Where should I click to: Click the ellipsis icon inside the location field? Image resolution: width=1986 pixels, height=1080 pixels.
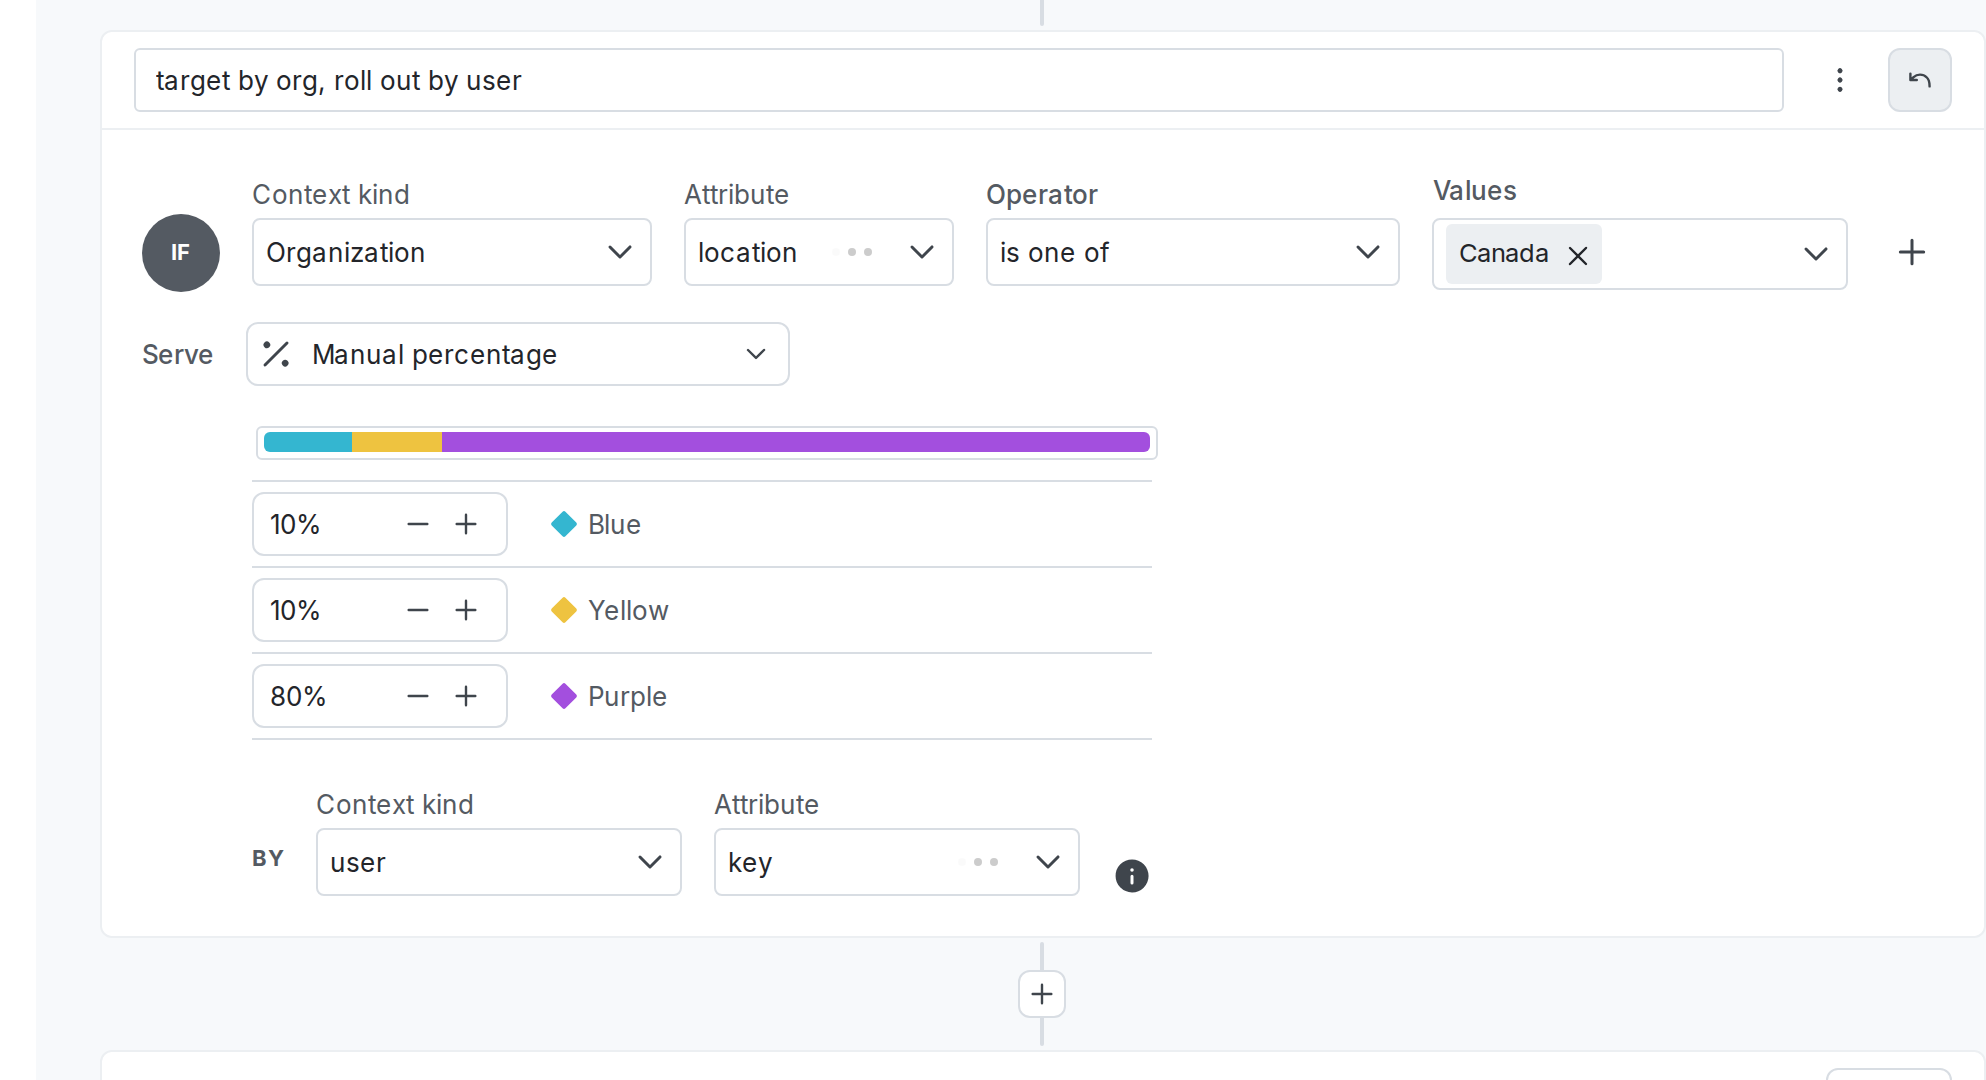[856, 252]
